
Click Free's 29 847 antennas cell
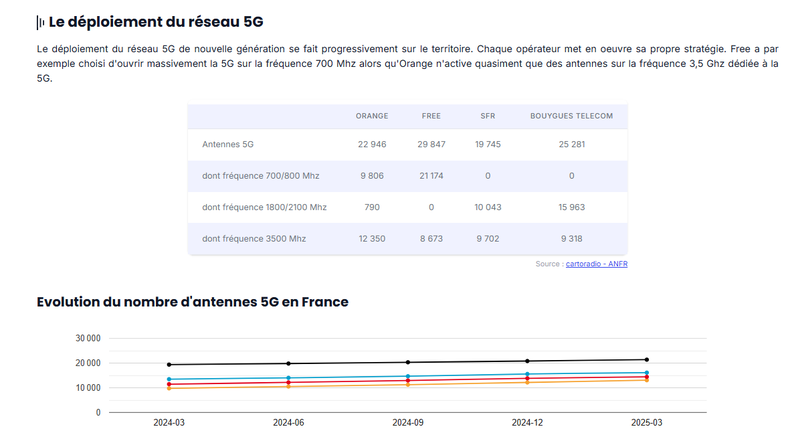point(431,144)
